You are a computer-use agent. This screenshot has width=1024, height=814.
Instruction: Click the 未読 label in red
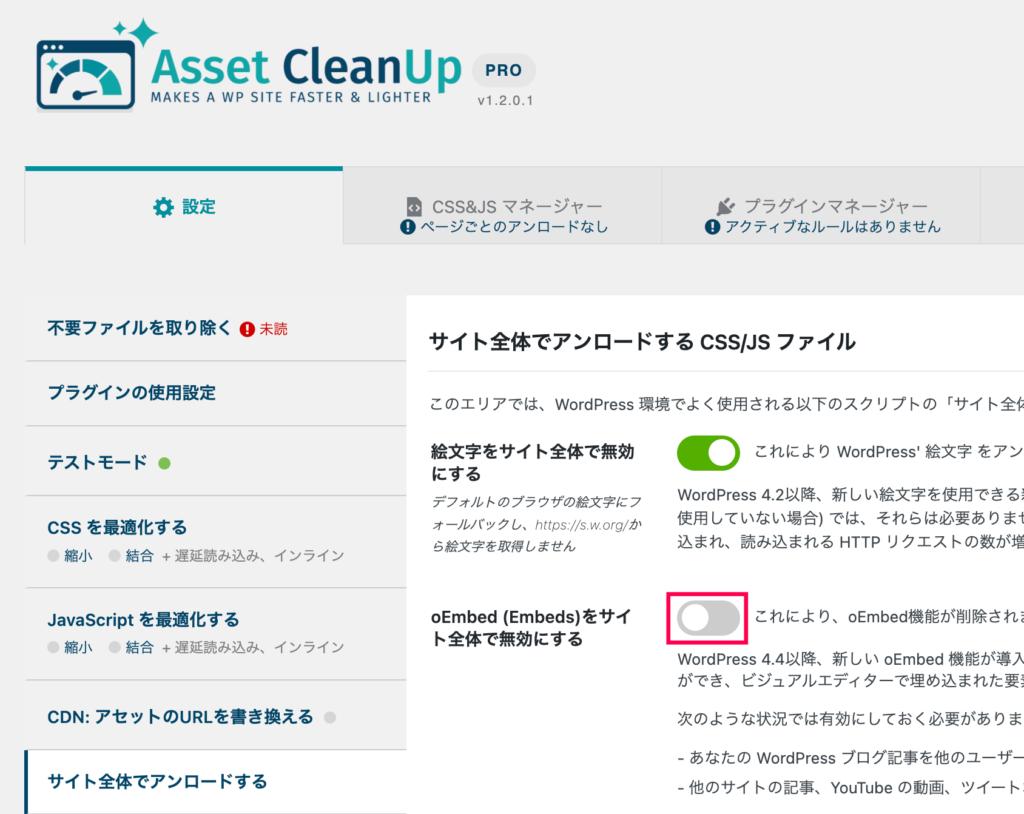click(x=274, y=329)
